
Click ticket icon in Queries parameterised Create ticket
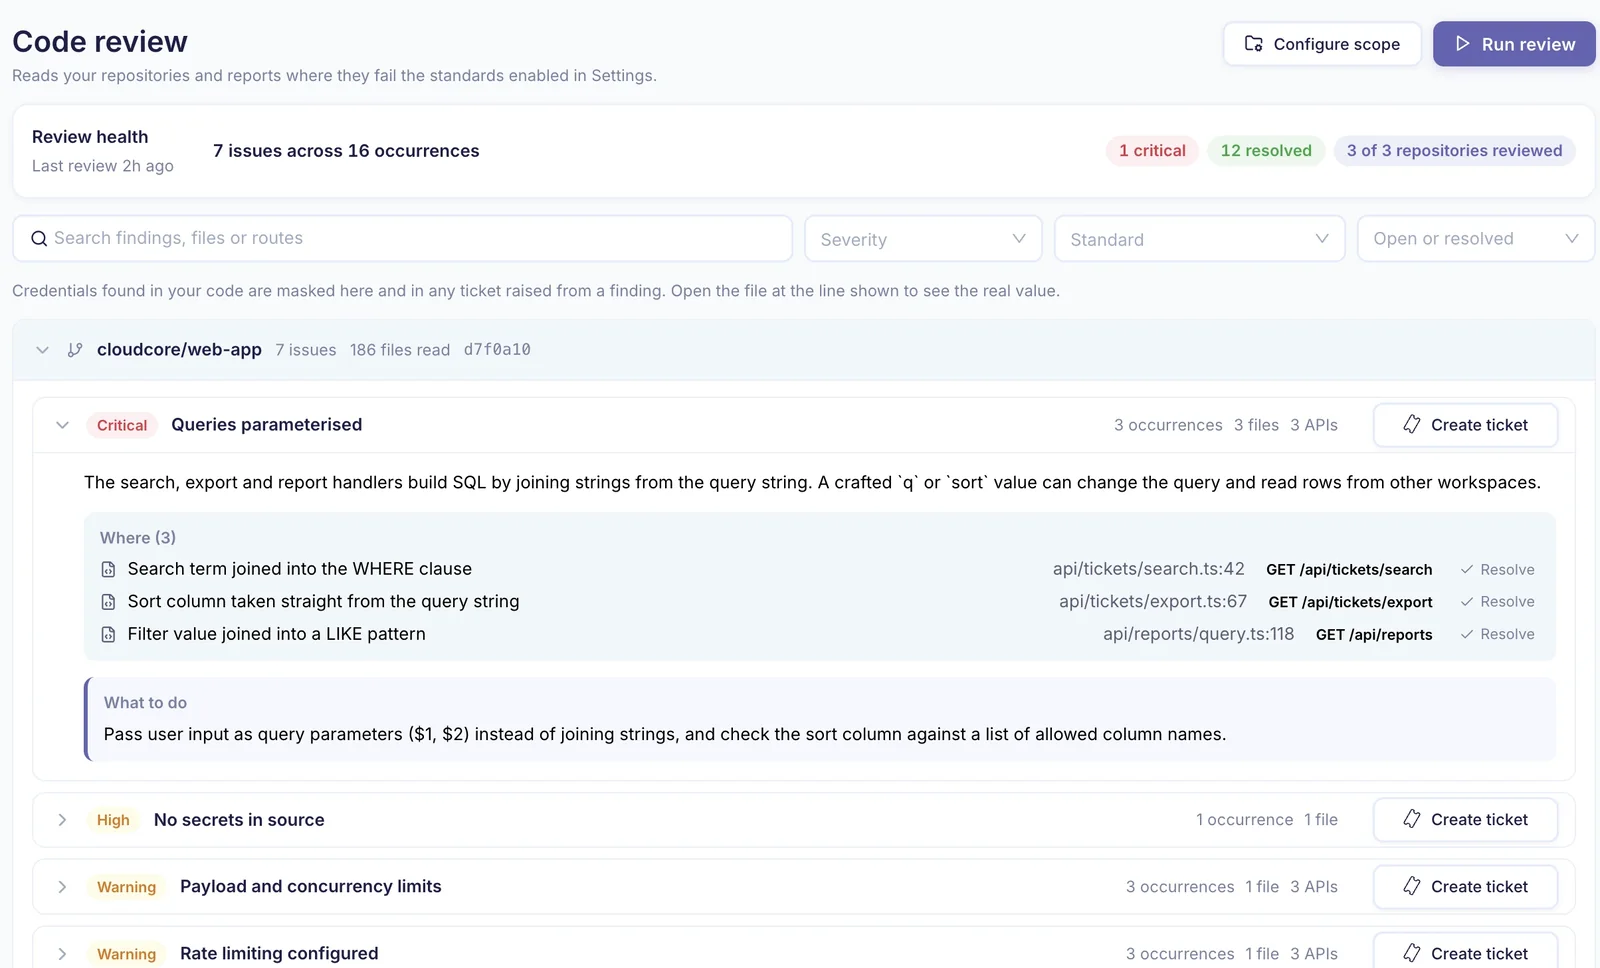[x=1412, y=425]
